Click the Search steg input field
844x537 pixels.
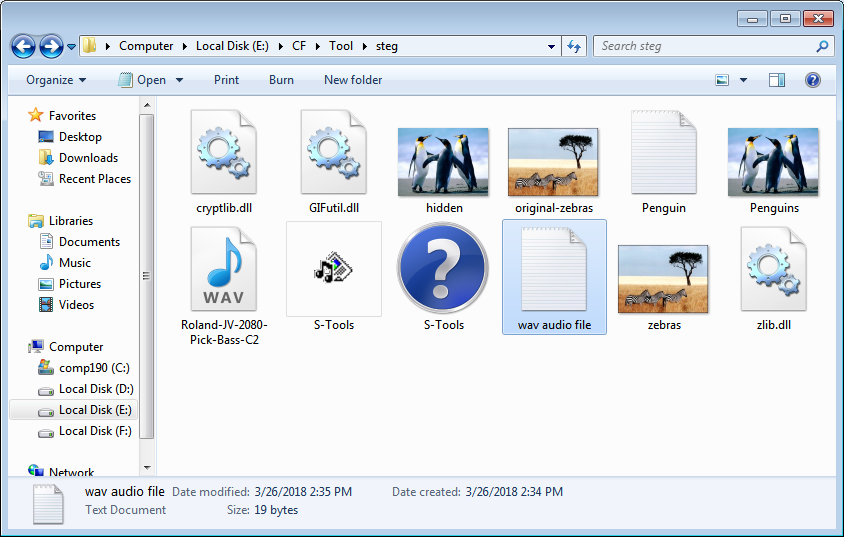[x=705, y=46]
